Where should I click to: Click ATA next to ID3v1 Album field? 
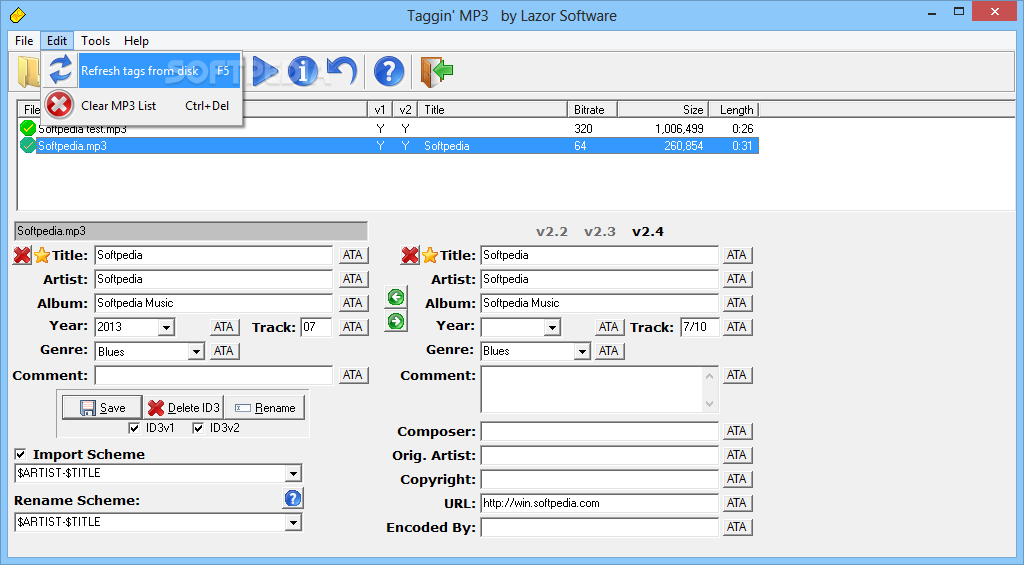coord(353,303)
